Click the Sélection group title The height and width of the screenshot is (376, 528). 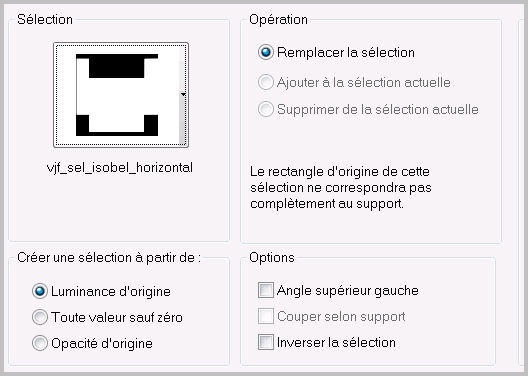[x=45, y=19]
